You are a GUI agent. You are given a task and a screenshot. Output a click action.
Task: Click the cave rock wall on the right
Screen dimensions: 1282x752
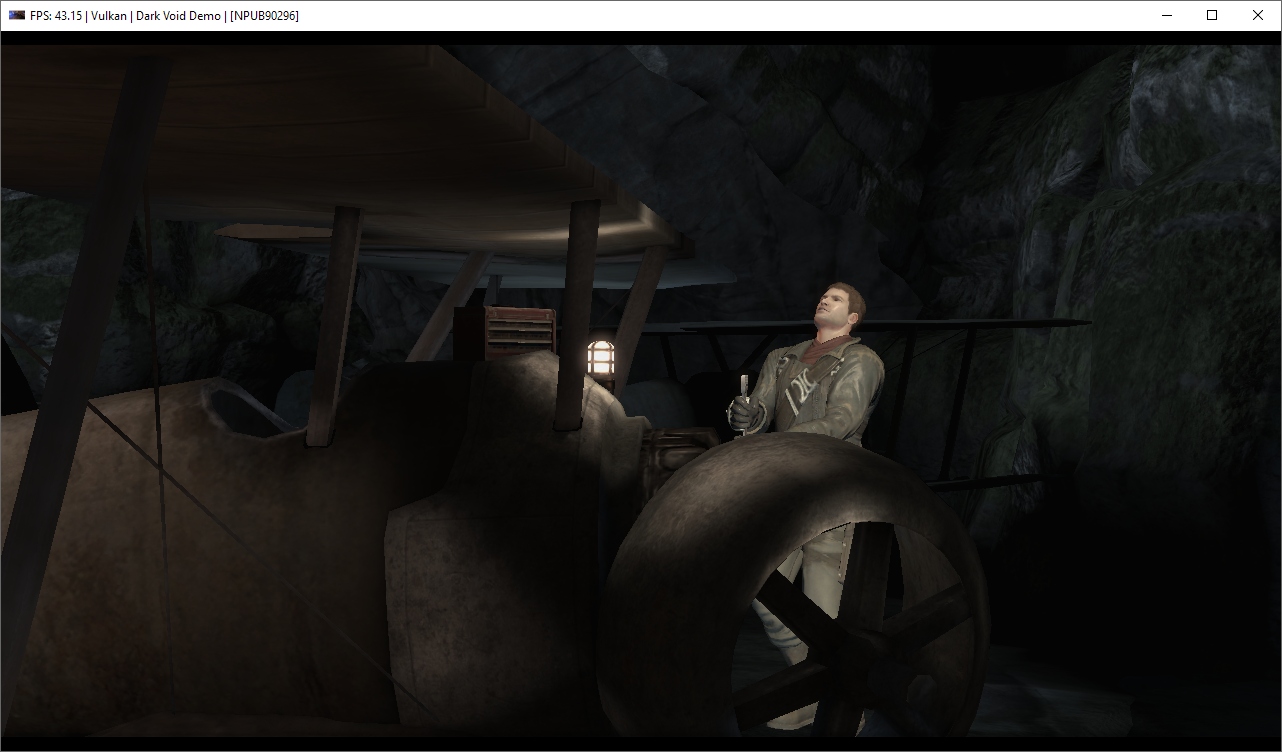pos(1150,300)
